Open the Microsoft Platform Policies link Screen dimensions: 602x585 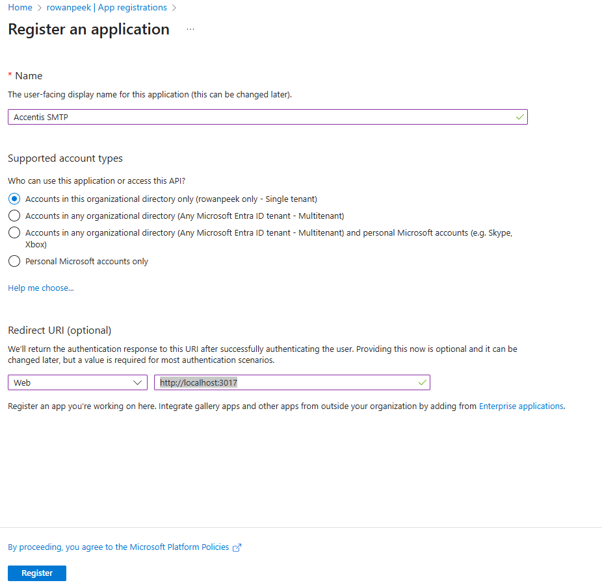(x=118, y=547)
